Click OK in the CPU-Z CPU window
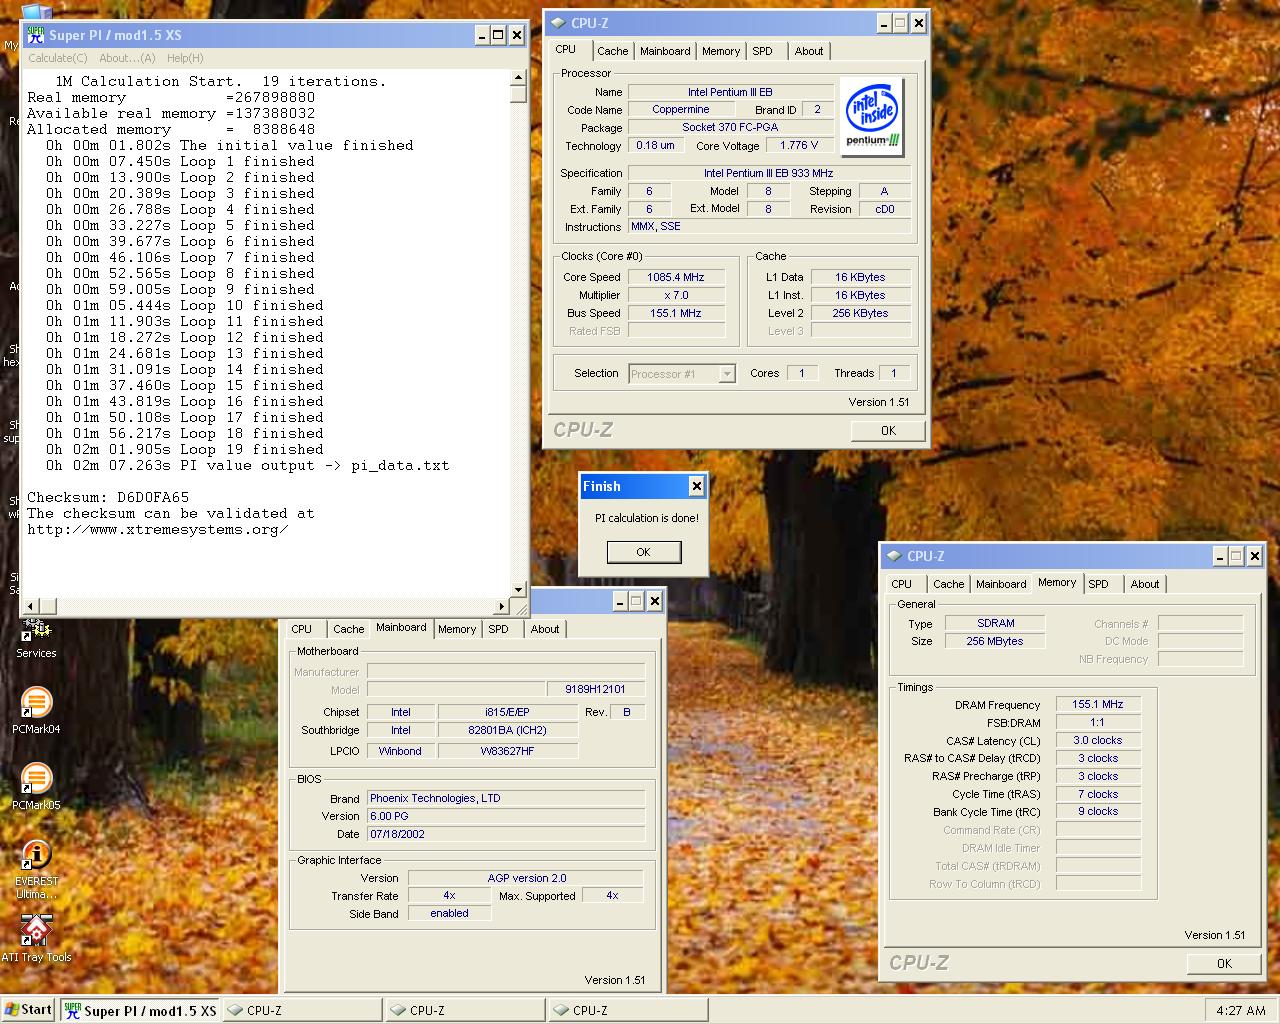 [888, 431]
